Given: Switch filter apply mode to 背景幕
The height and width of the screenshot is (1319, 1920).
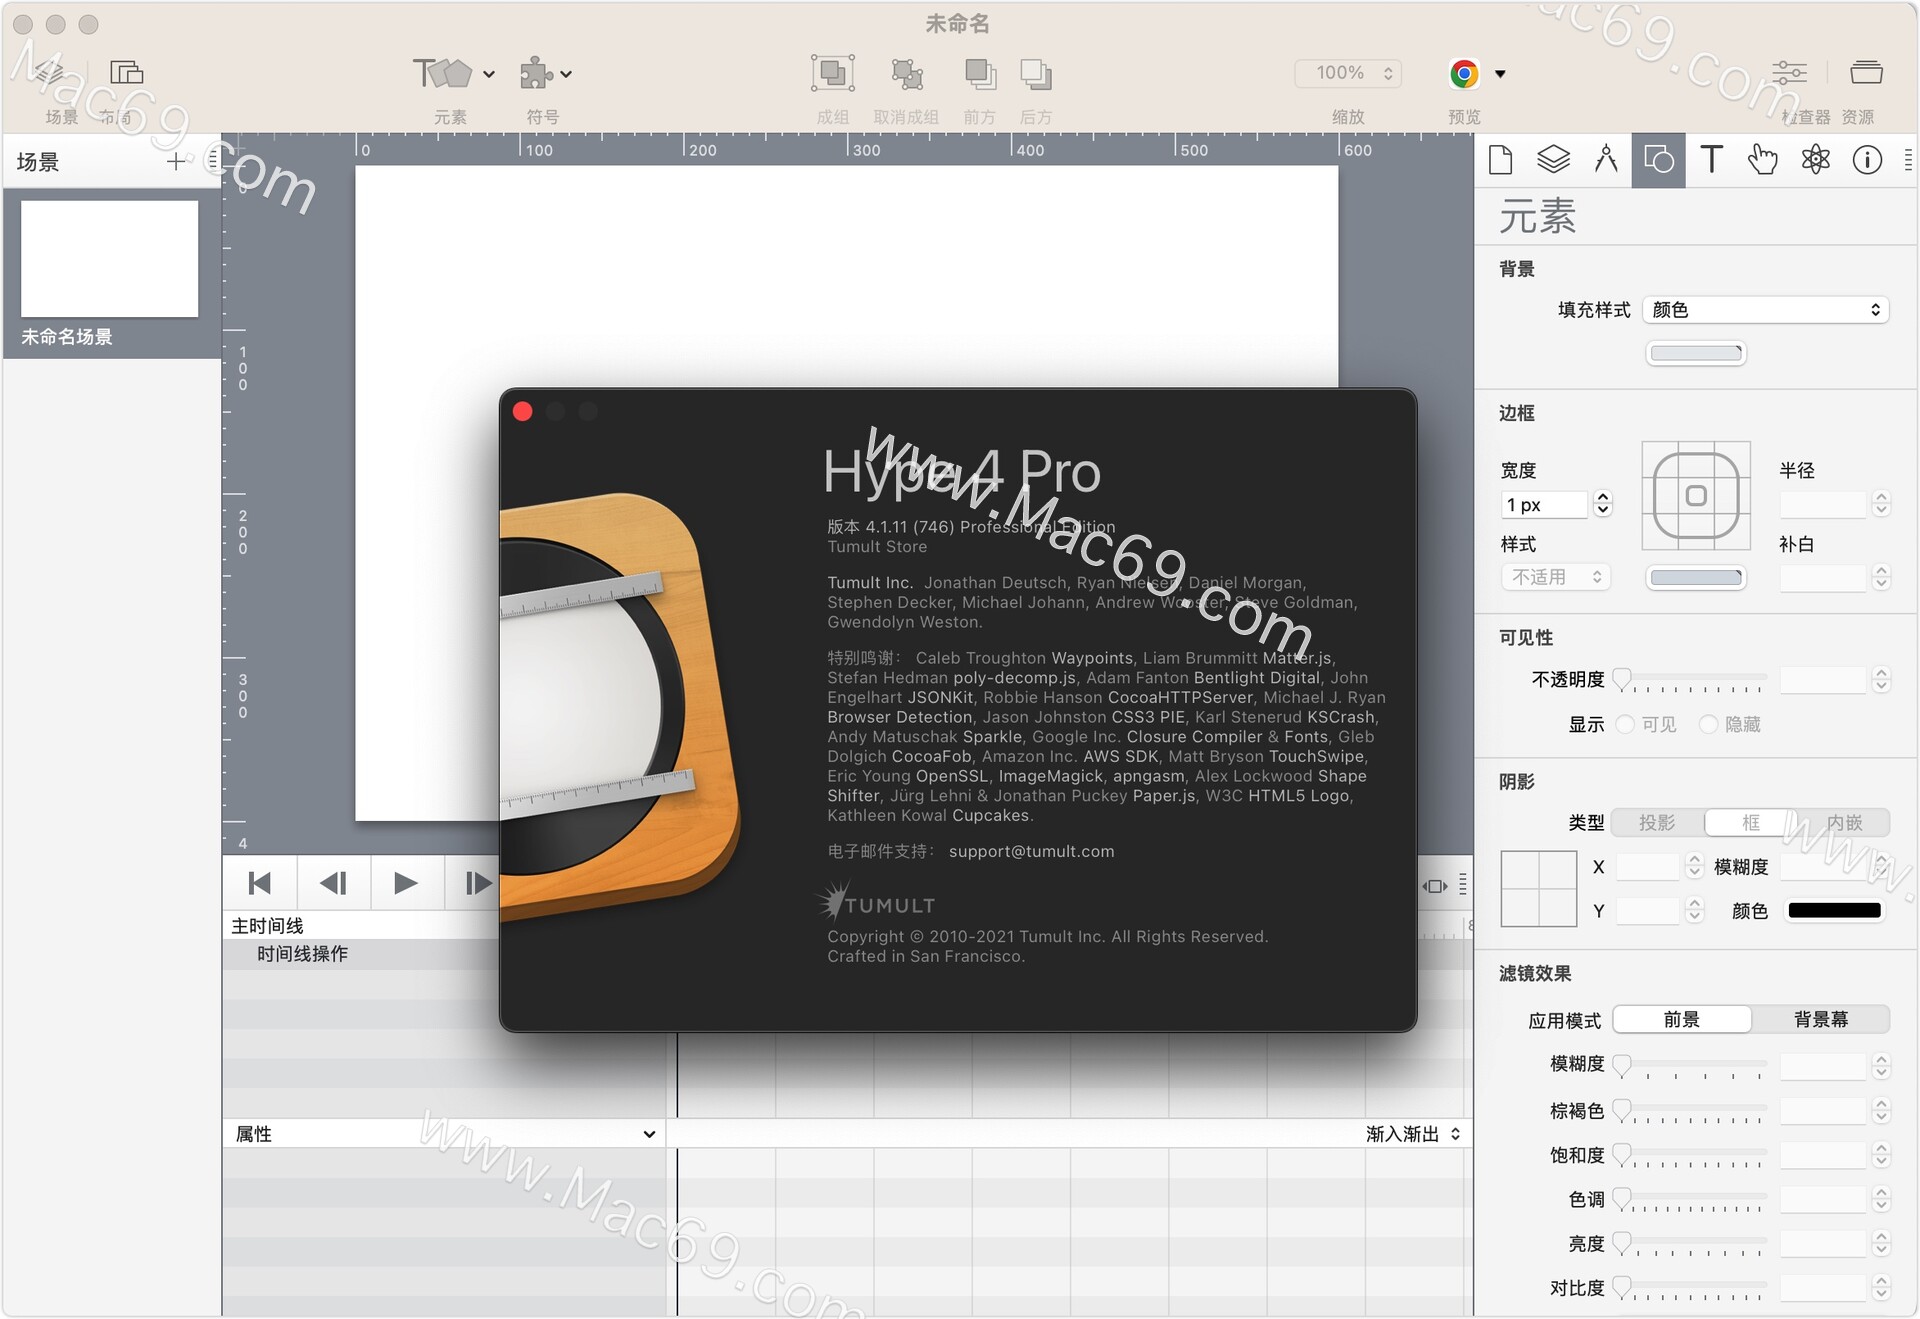Looking at the screenshot, I should click(x=1820, y=1019).
